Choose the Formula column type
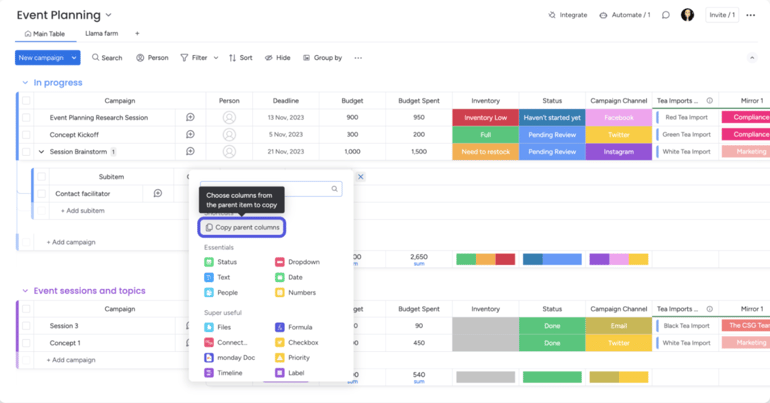The height and width of the screenshot is (403, 770). 294,327
